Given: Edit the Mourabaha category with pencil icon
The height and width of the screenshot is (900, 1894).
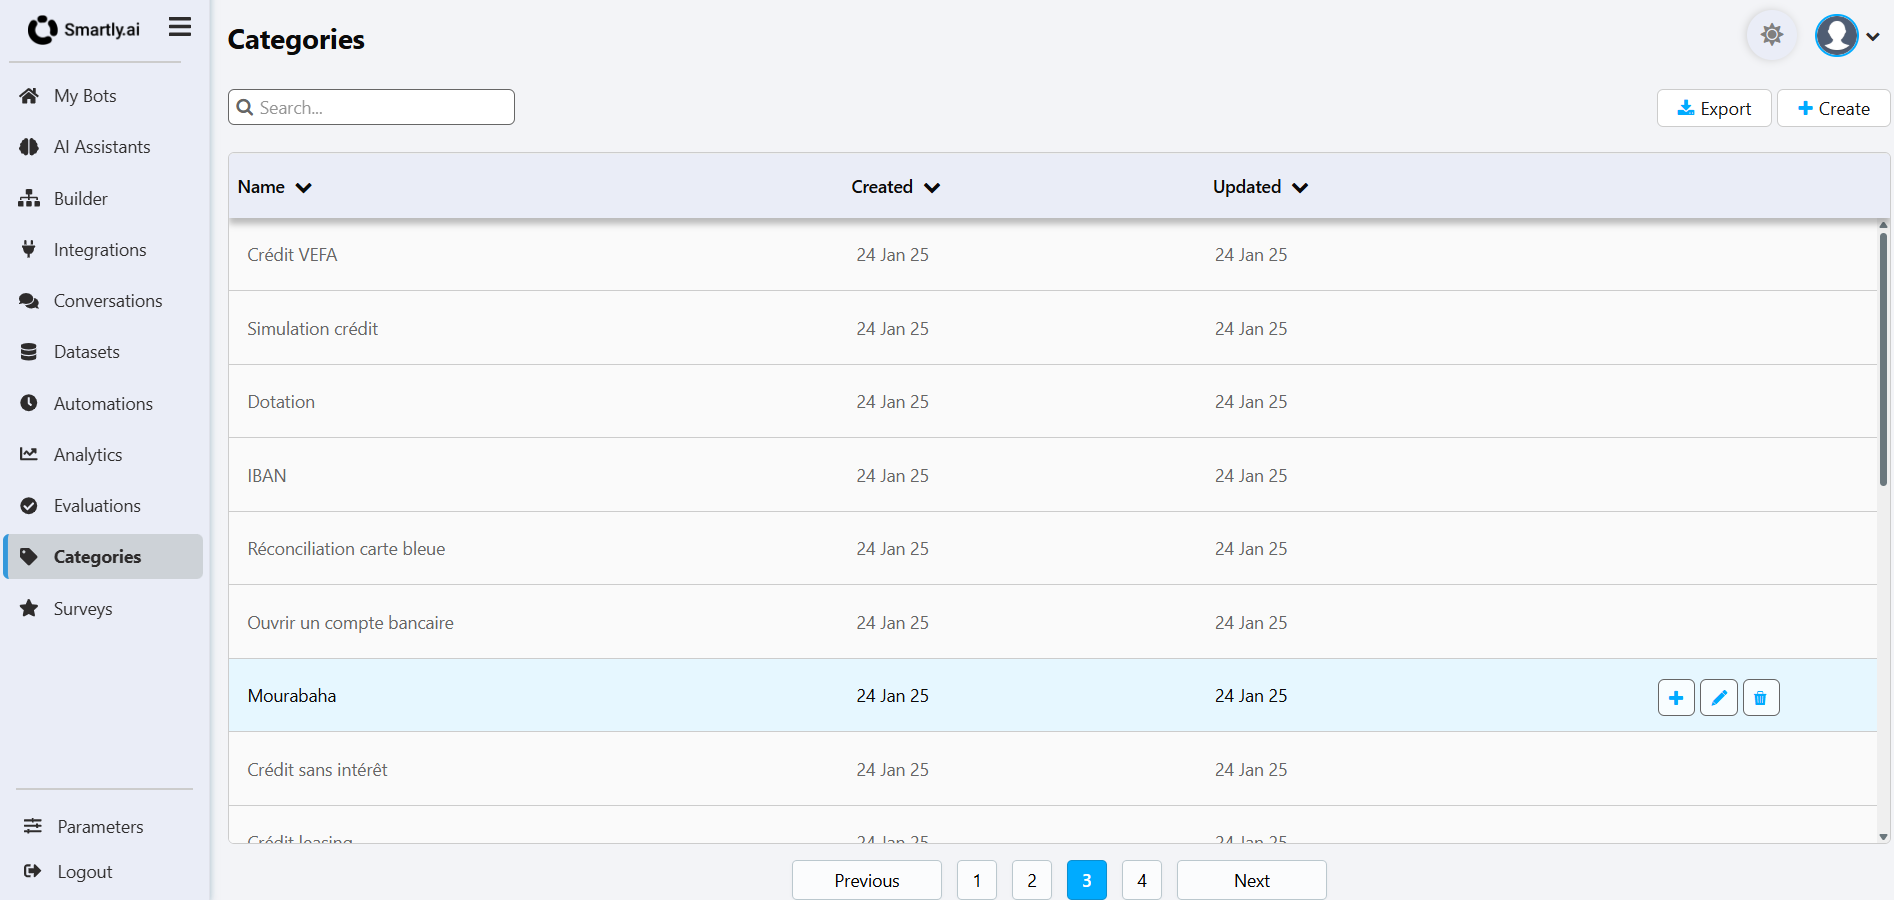Looking at the screenshot, I should [1719, 698].
